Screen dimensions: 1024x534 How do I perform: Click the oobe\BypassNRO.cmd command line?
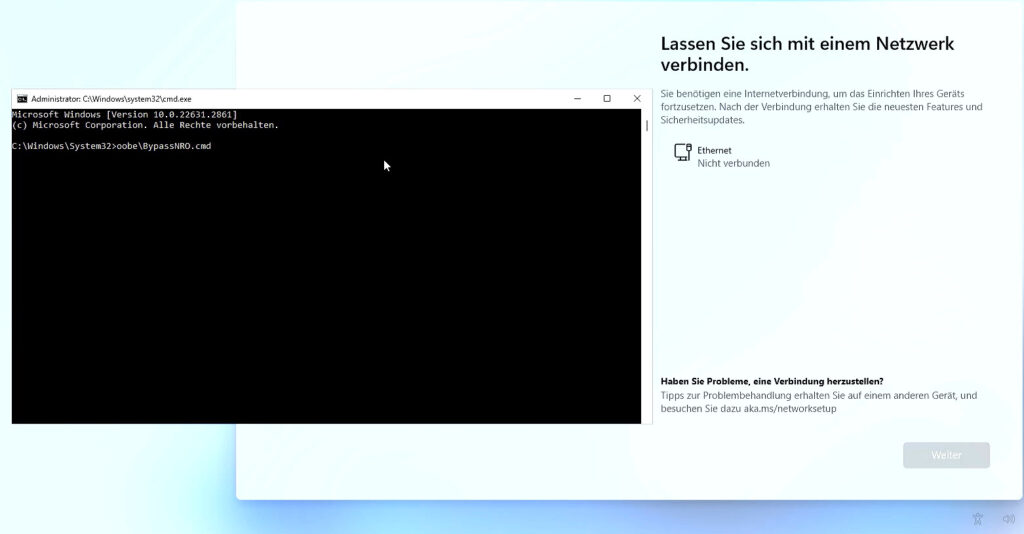point(112,146)
